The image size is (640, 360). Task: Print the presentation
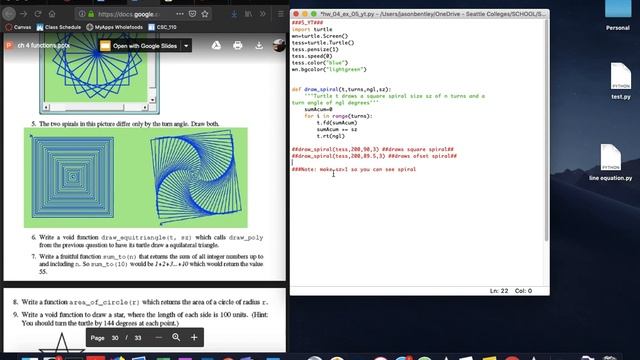tap(238, 45)
